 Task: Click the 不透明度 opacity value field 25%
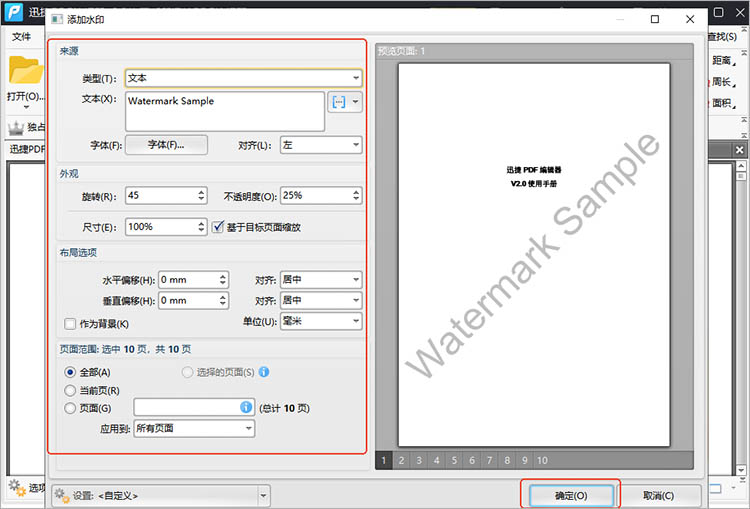click(315, 195)
